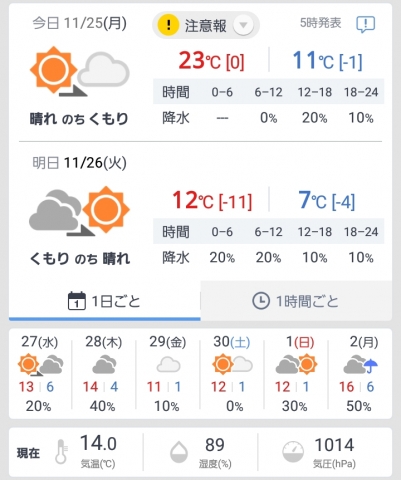The height and width of the screenshot is (480, 401).
Task: Tap tomorrow's date 明日 11/26(火)
Action: coord(79,163)
